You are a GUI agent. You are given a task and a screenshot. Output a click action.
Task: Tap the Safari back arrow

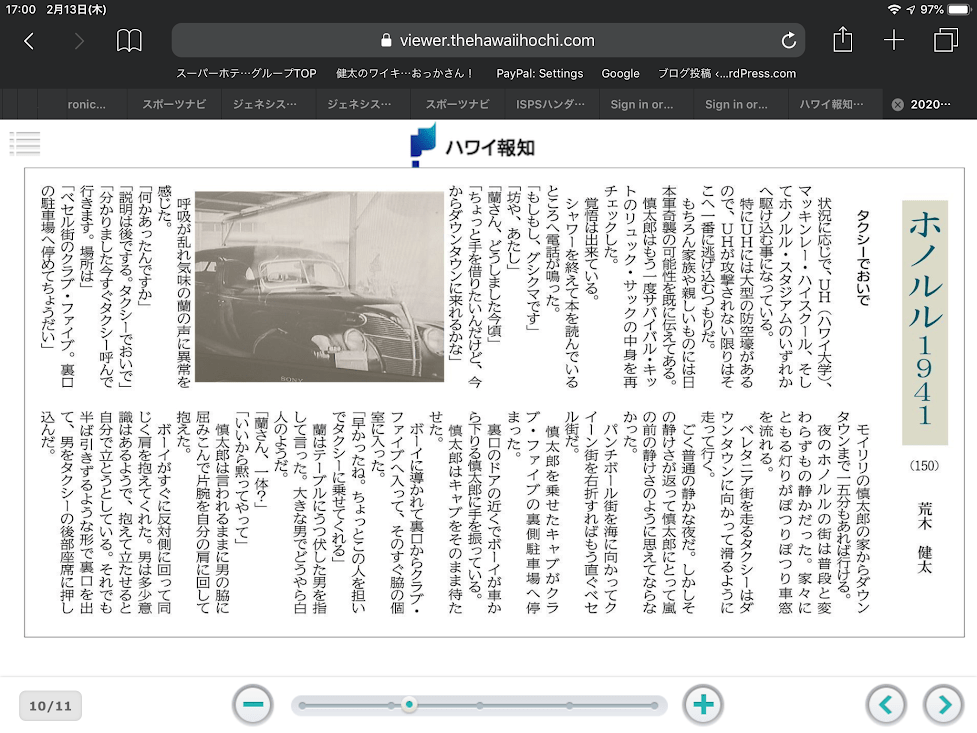coord(29,41)
